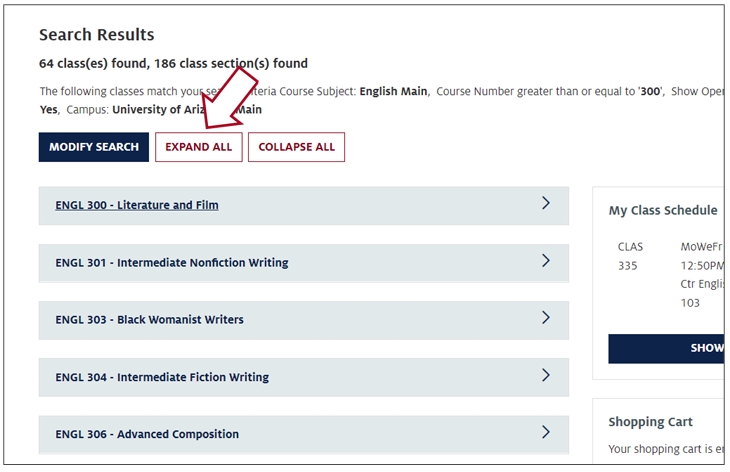Expand ENGL 301 row chevron arrow
Image resolution: width=730 pixels, height=472 pixels.
point(546,261)
